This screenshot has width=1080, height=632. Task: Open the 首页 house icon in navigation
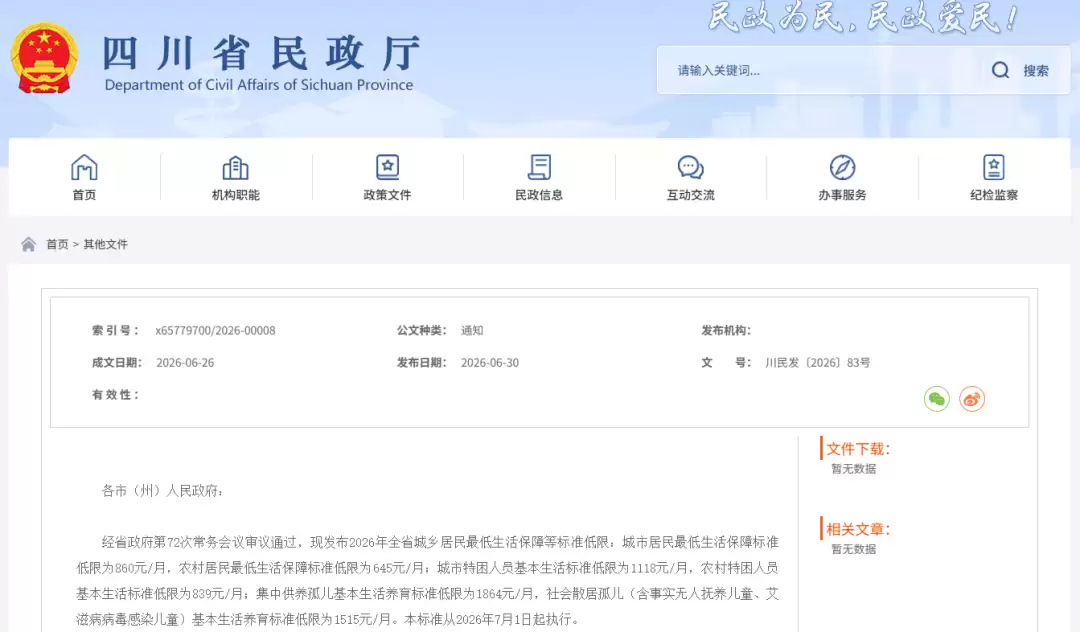(84, 167)
